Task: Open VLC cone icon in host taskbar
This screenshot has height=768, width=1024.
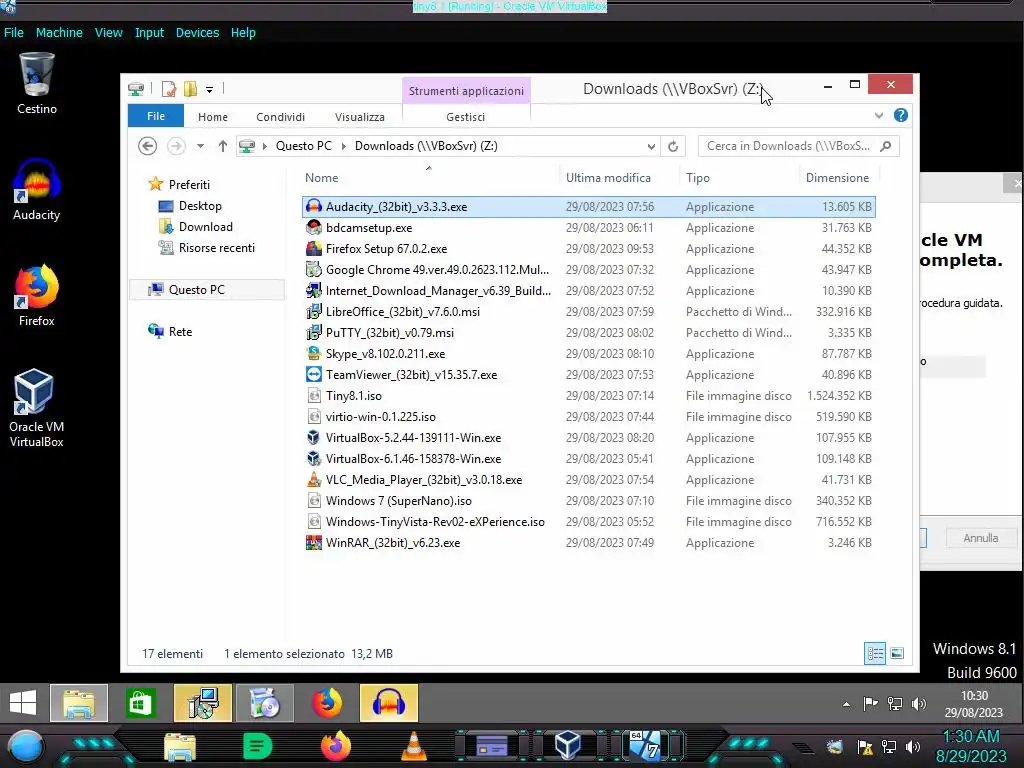Action: pos(413,746)
